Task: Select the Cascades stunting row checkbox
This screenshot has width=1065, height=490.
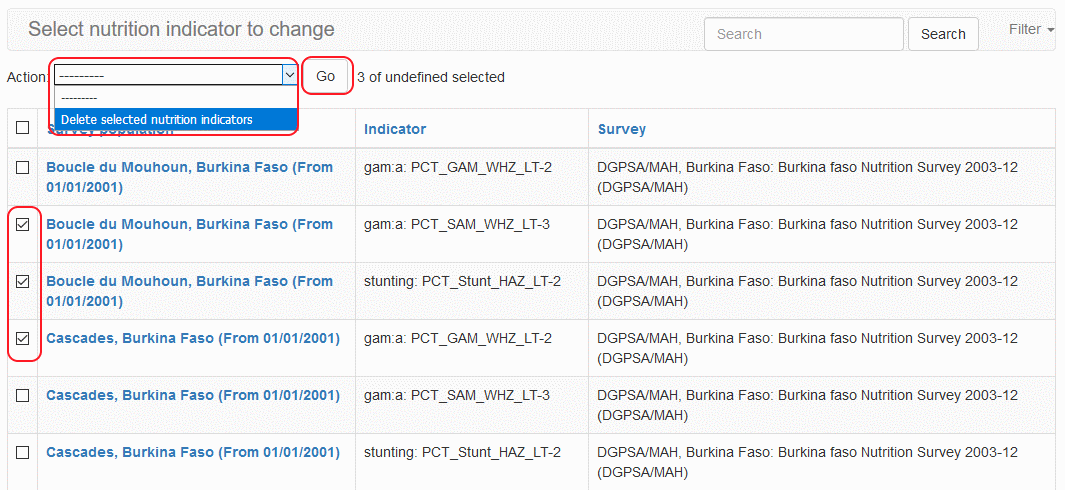Action: tap(23, 453)
